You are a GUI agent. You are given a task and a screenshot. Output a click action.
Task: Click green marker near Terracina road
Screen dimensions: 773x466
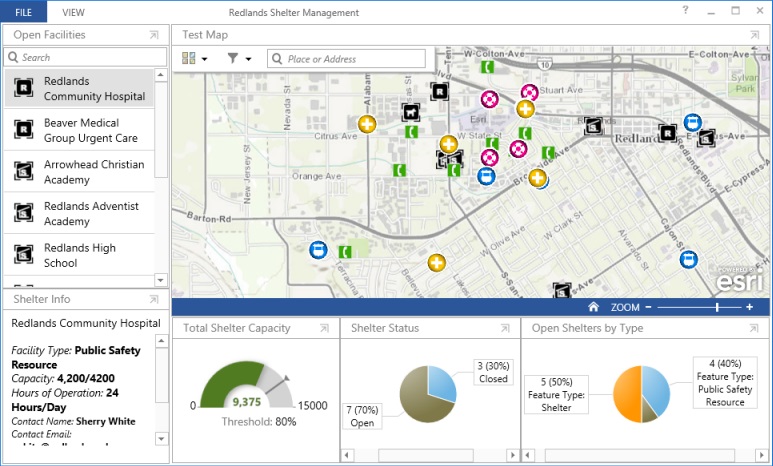pos(345,252)
